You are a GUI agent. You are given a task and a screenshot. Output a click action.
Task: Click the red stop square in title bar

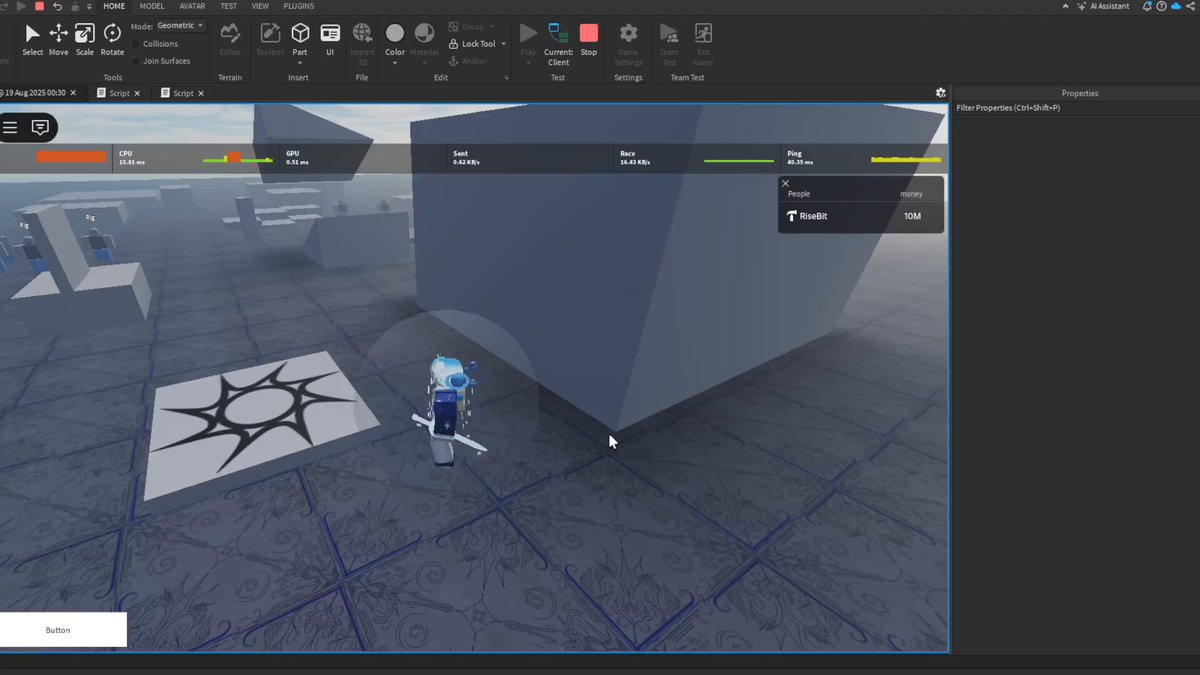pyautogui.click(x=39, y=6)
